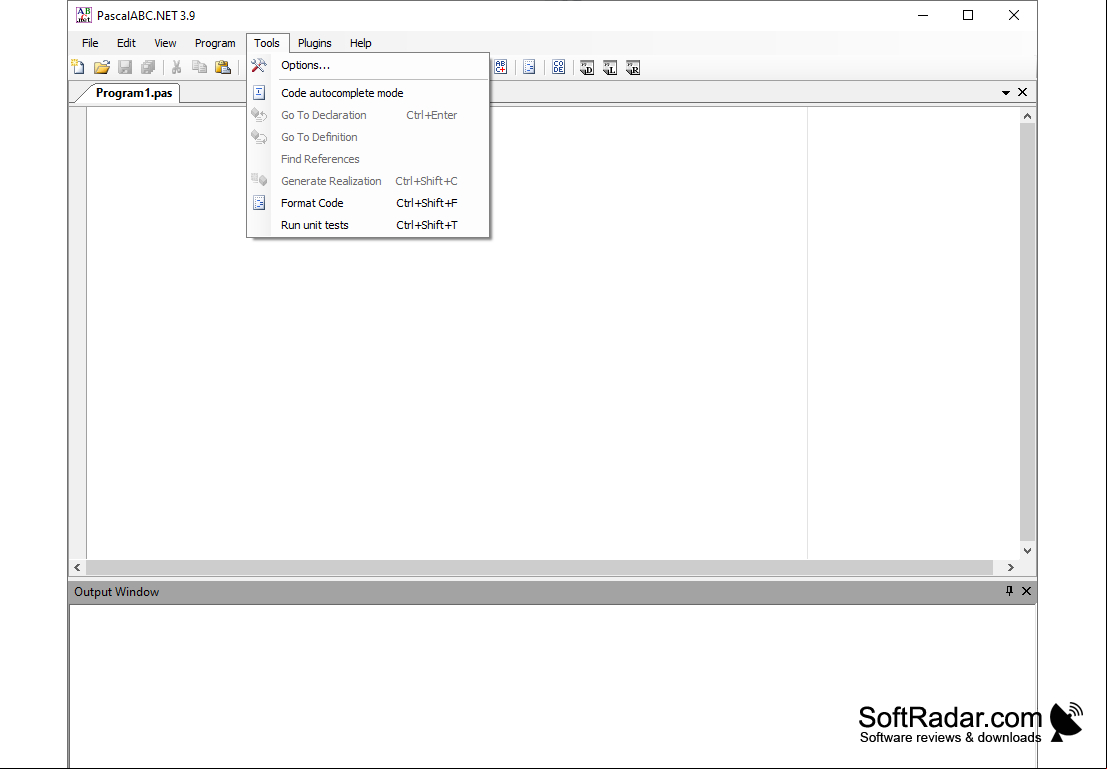Click the Copy toolbar icon

(200, 67)
